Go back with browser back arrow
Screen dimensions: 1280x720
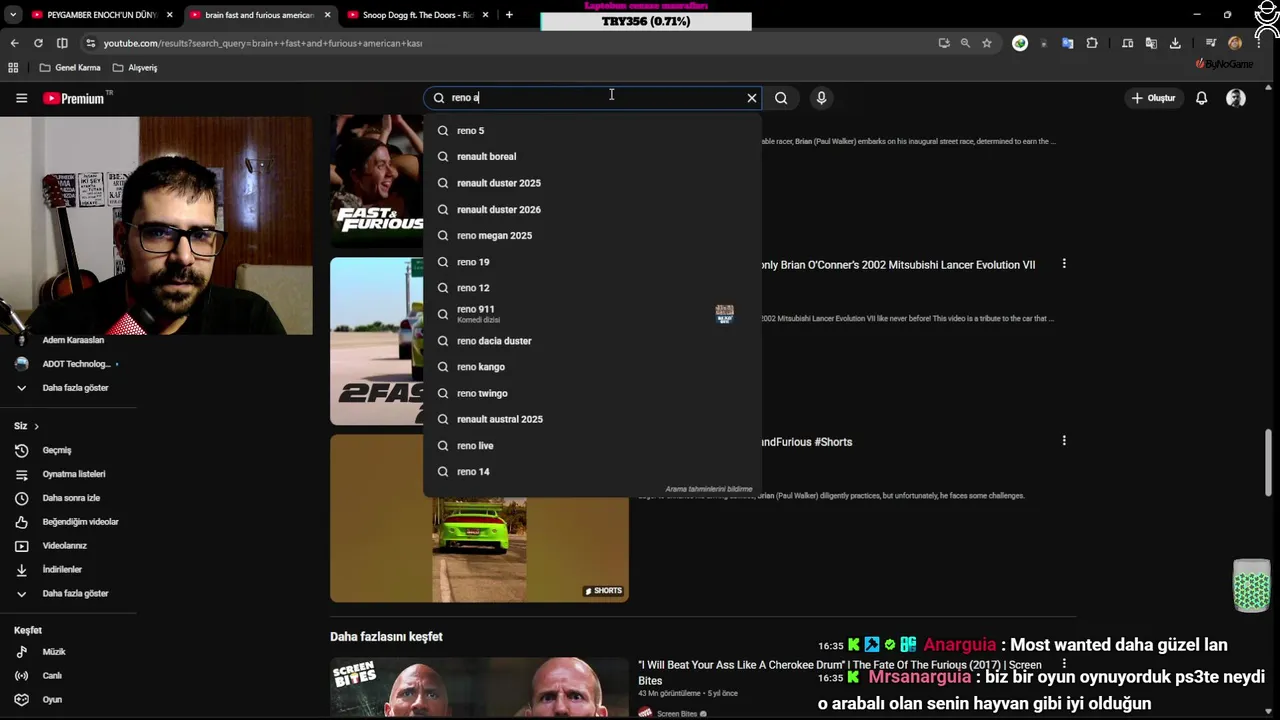click(14, 43)
